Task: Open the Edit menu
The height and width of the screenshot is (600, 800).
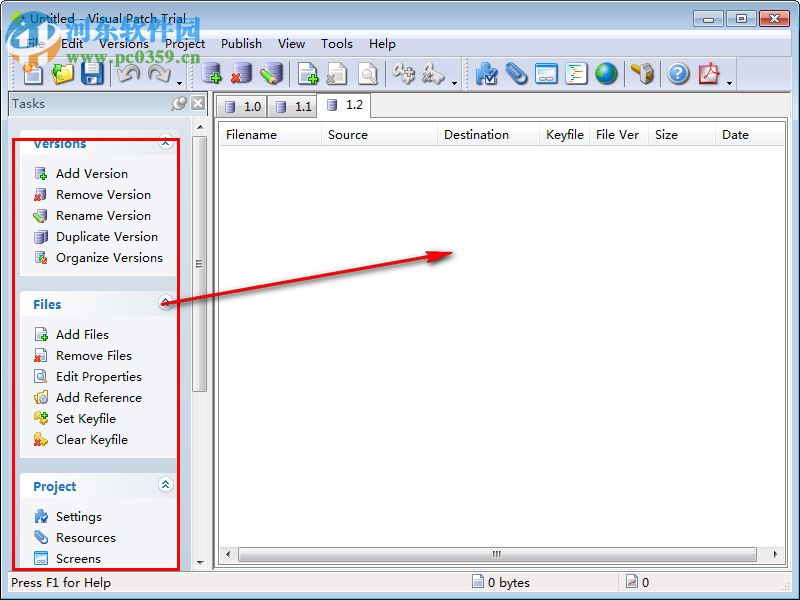Action: (72, 44)
